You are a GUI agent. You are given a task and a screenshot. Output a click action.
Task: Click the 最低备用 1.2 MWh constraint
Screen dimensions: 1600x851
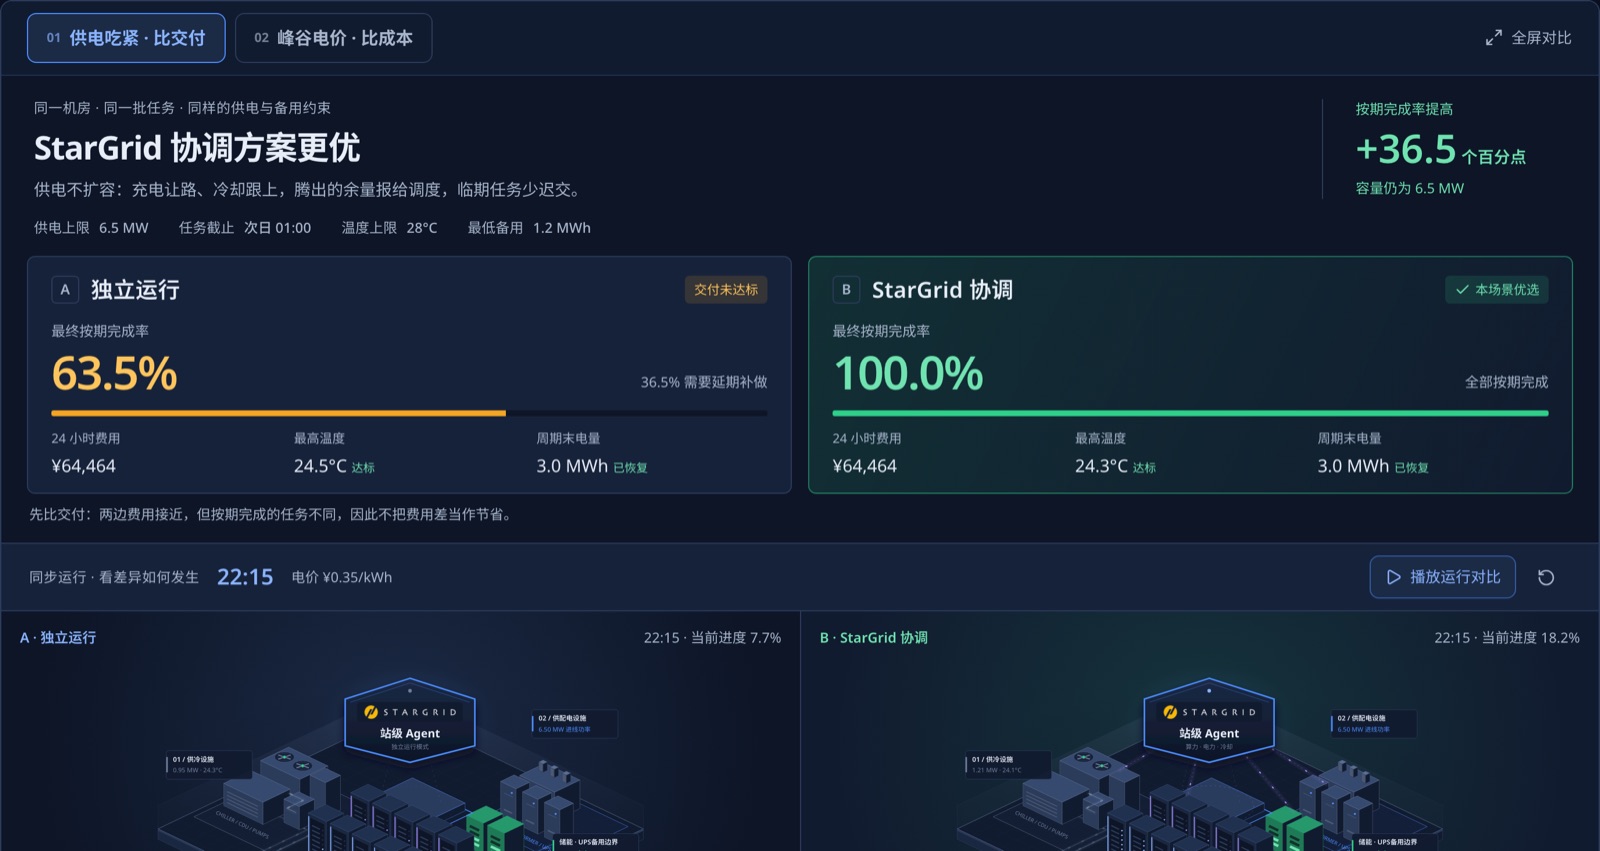(529, 228)
